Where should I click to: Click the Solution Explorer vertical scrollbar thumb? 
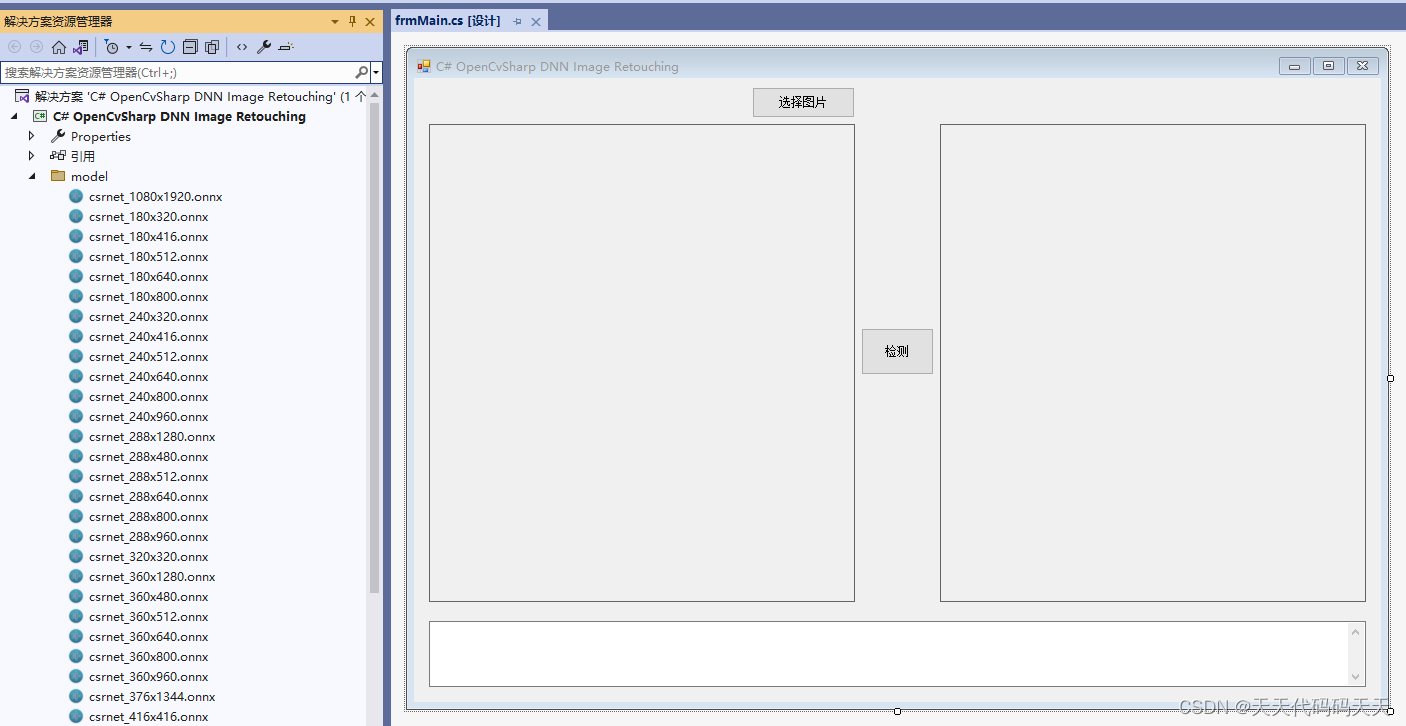click(375, 347)
